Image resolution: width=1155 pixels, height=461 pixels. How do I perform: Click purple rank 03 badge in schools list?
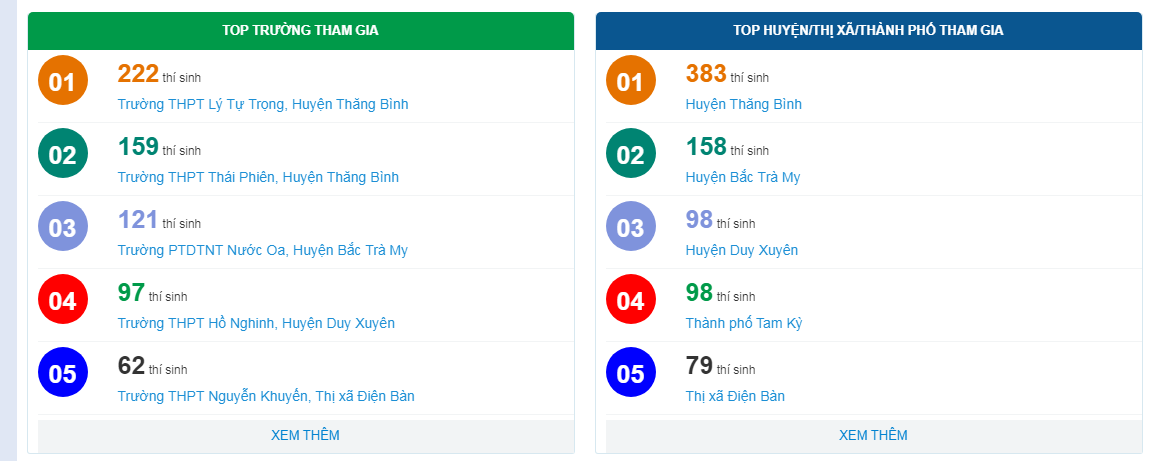pos(63,226)
